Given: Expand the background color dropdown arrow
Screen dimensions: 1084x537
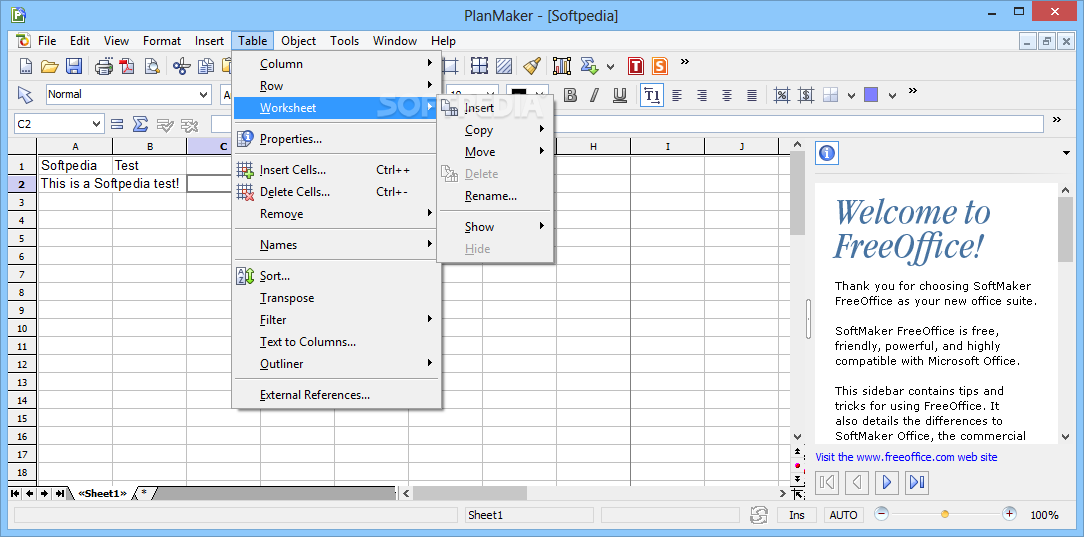Looking at the screenshot, I should tap(893, 95).
